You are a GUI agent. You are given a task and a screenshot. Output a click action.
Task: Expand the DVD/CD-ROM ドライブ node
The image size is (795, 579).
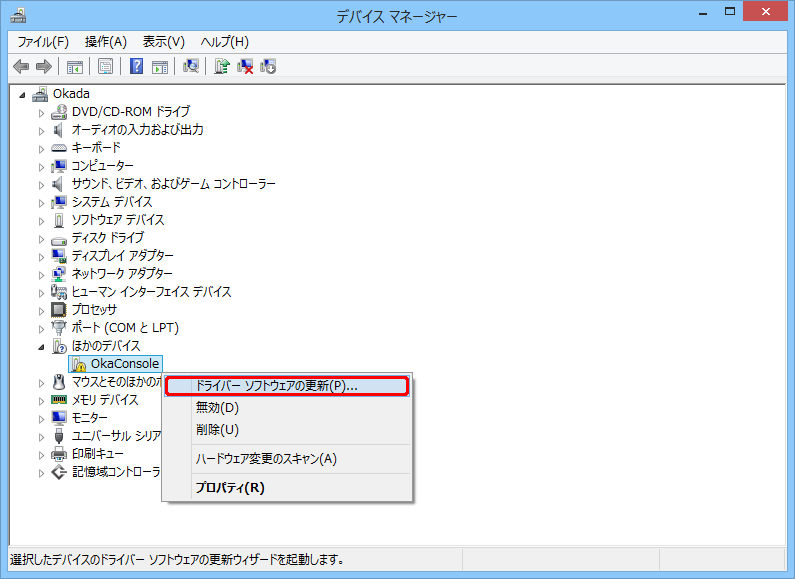(42, 113)
